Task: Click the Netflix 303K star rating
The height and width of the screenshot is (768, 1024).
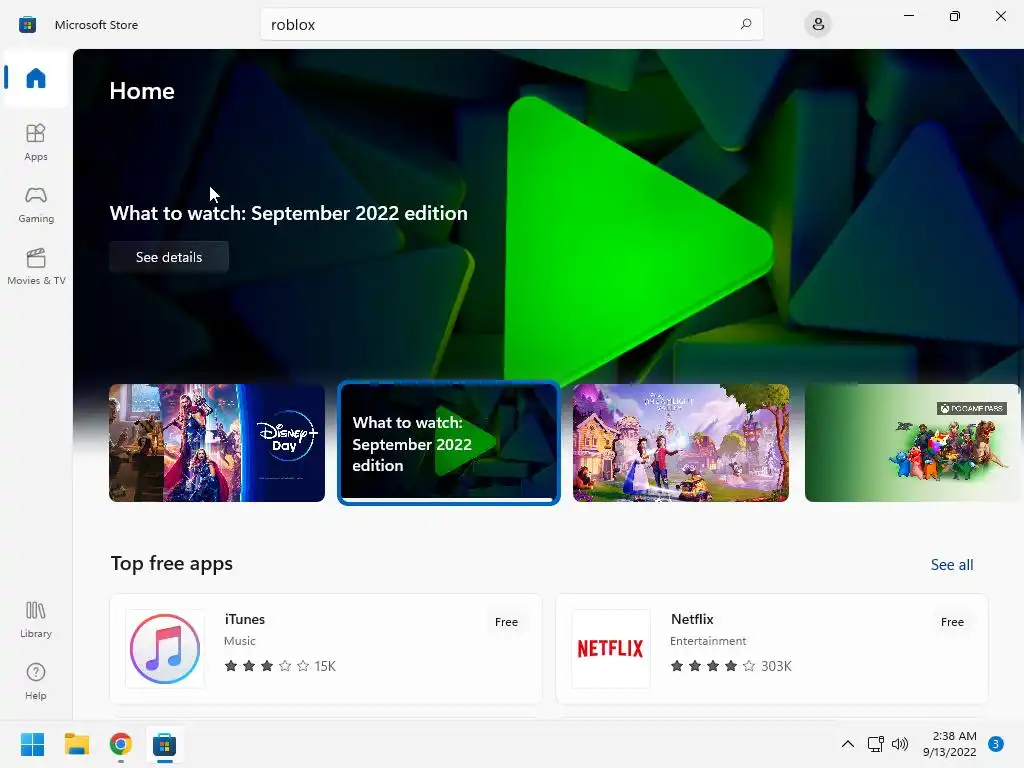Action: pos(731,666)
